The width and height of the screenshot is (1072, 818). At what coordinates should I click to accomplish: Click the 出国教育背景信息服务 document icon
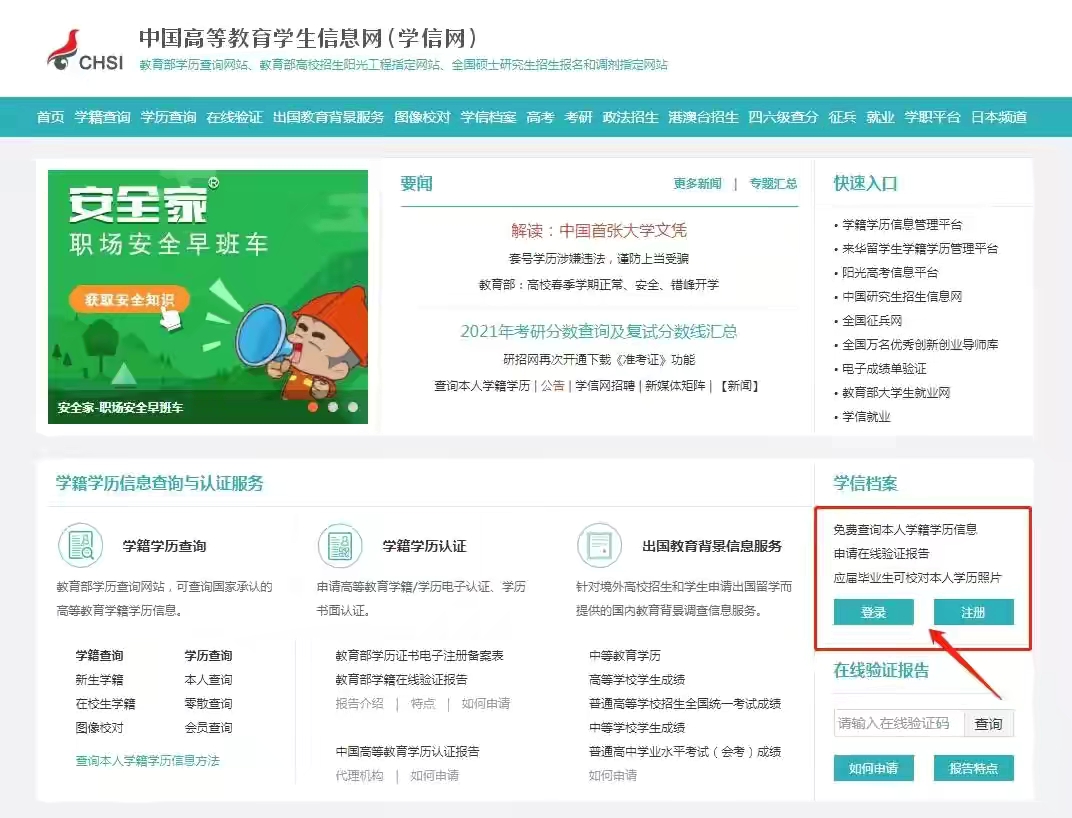click(x=599, y=545)
